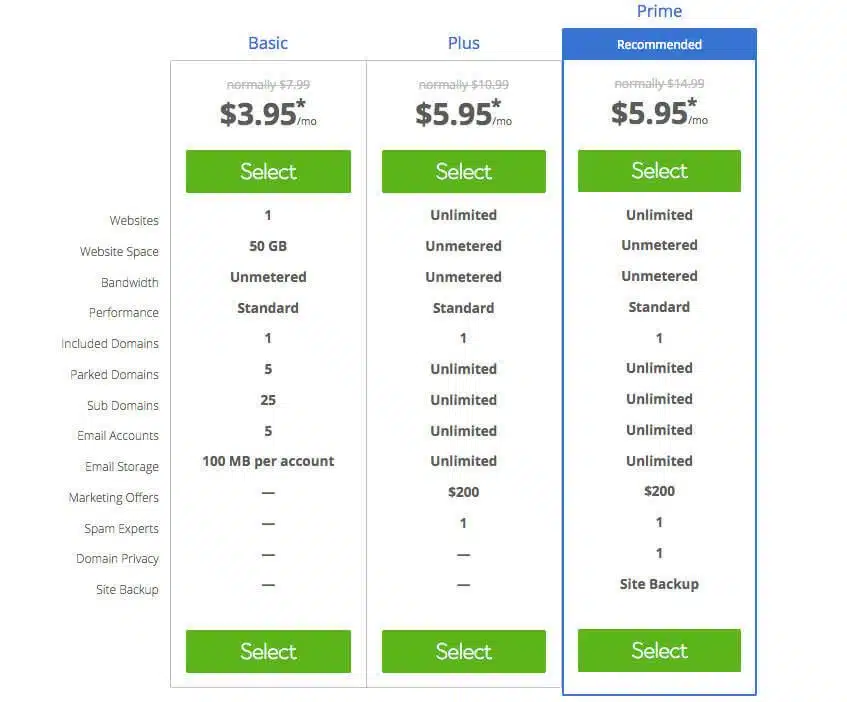The height and width of the screenshot is (702, 847).
Task: Click the 50 GB website space value
Action: coord(268,246)
